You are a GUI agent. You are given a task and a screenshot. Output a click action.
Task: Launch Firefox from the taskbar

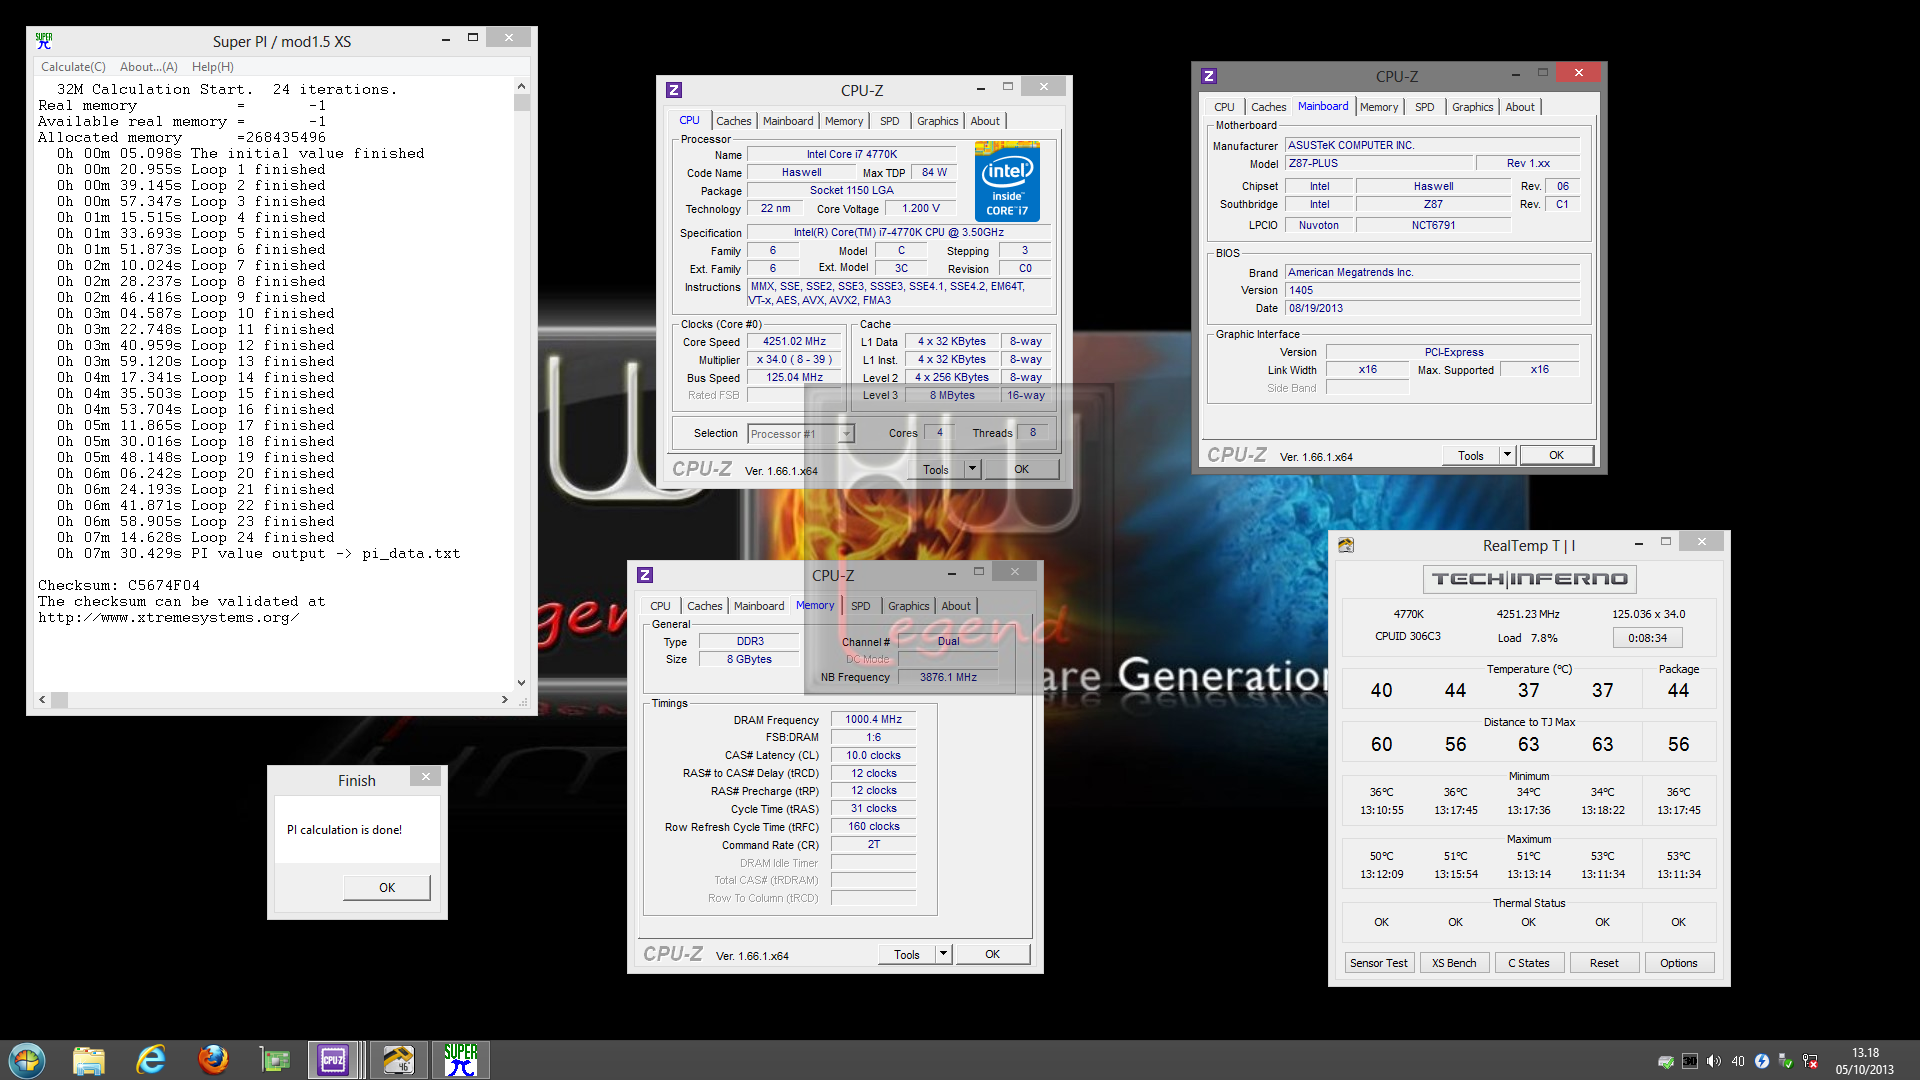click(x=213, y=1059)
